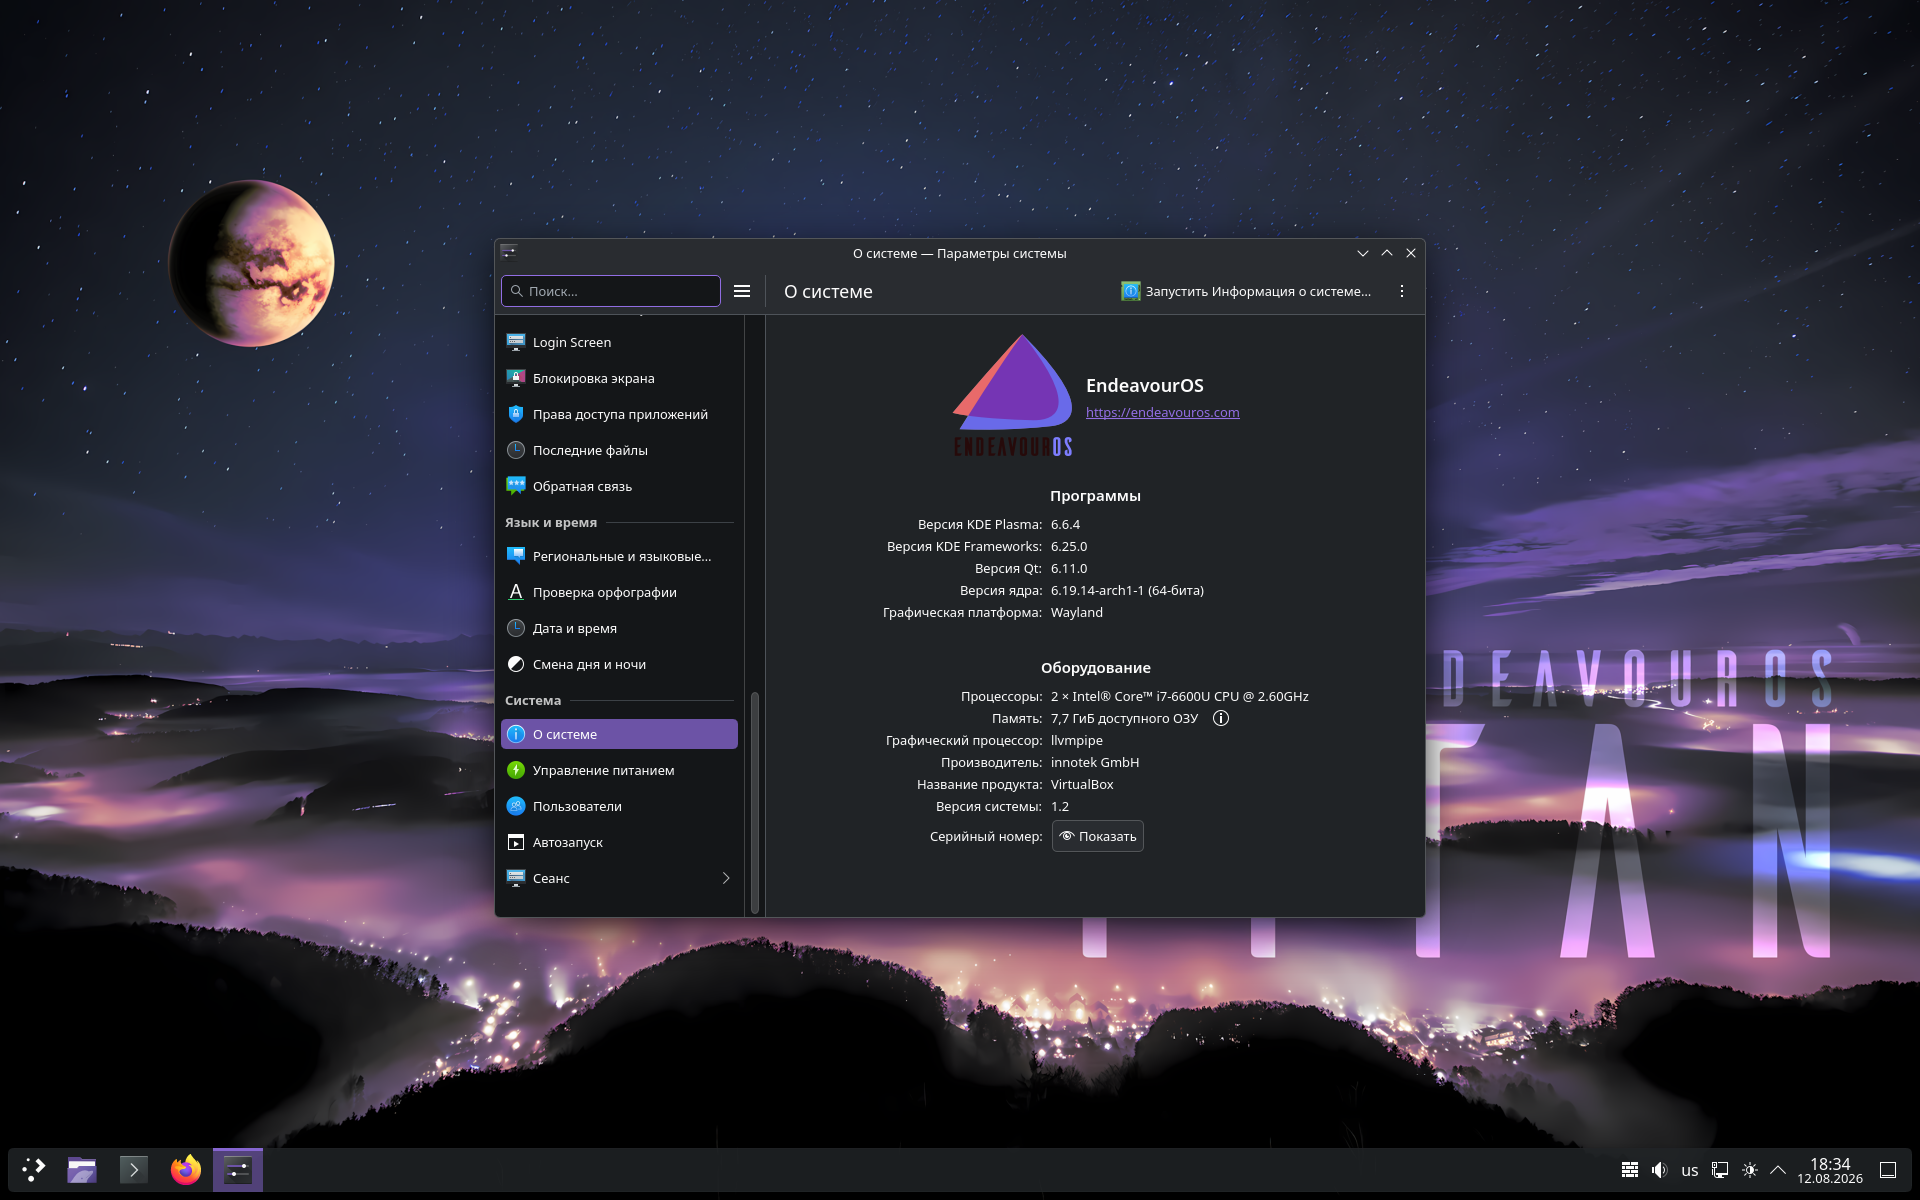The image size is (1920, 1200).
Task: Expand hidden system tray icons
Action: [x=1778, y=1170]
